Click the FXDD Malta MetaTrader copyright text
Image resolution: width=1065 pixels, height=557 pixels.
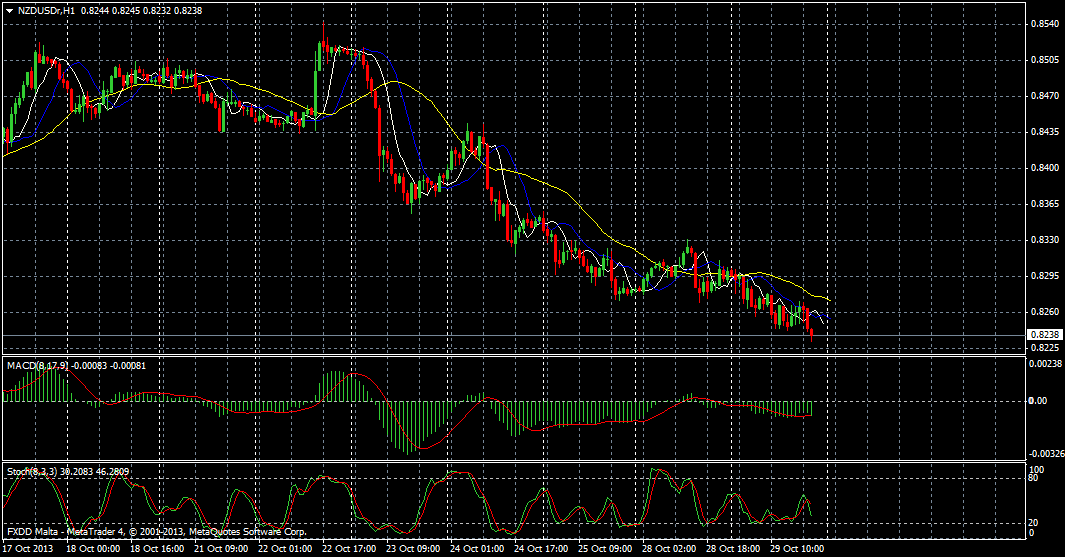tap(155, 533)
